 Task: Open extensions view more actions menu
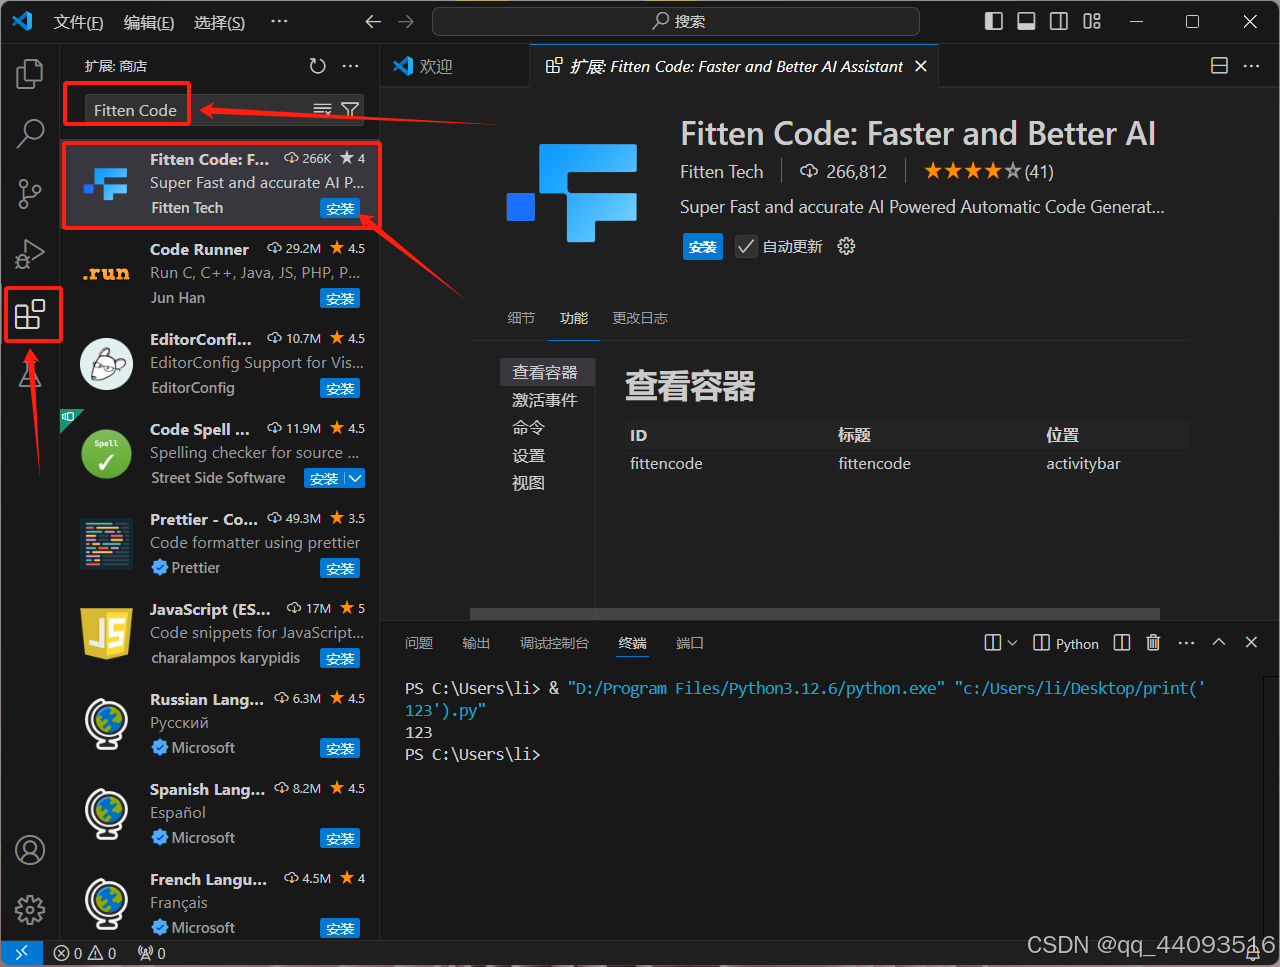pyautogui.click(x=350, y=66)
